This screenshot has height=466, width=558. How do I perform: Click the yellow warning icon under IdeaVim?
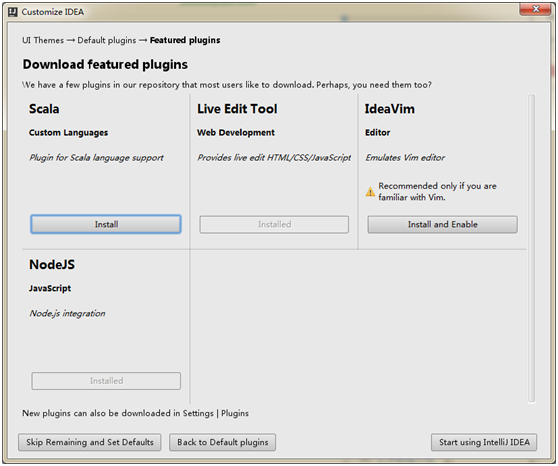click(x=370, y=192)
